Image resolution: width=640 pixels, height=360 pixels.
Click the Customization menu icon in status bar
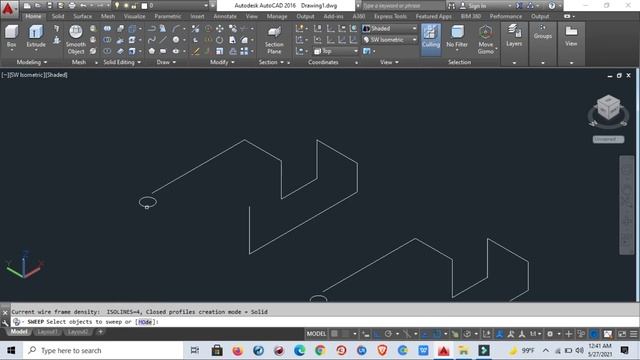(x=633, y=334)
